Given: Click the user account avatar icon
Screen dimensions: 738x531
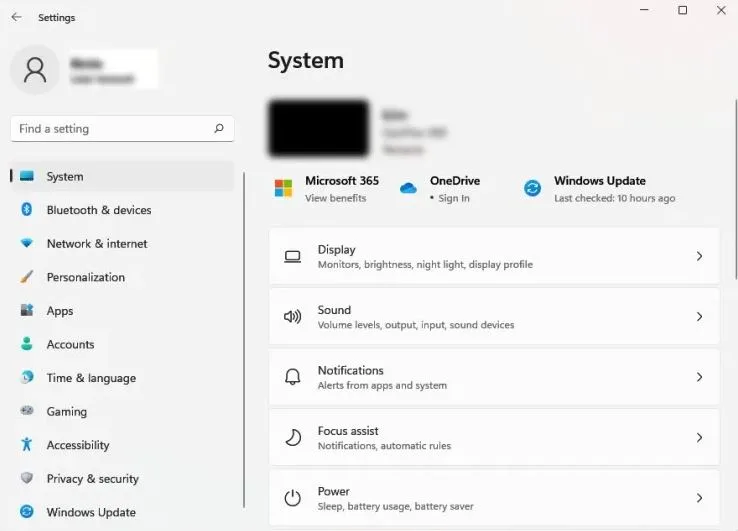Looking at the screenshot, I should click(35, 70).
